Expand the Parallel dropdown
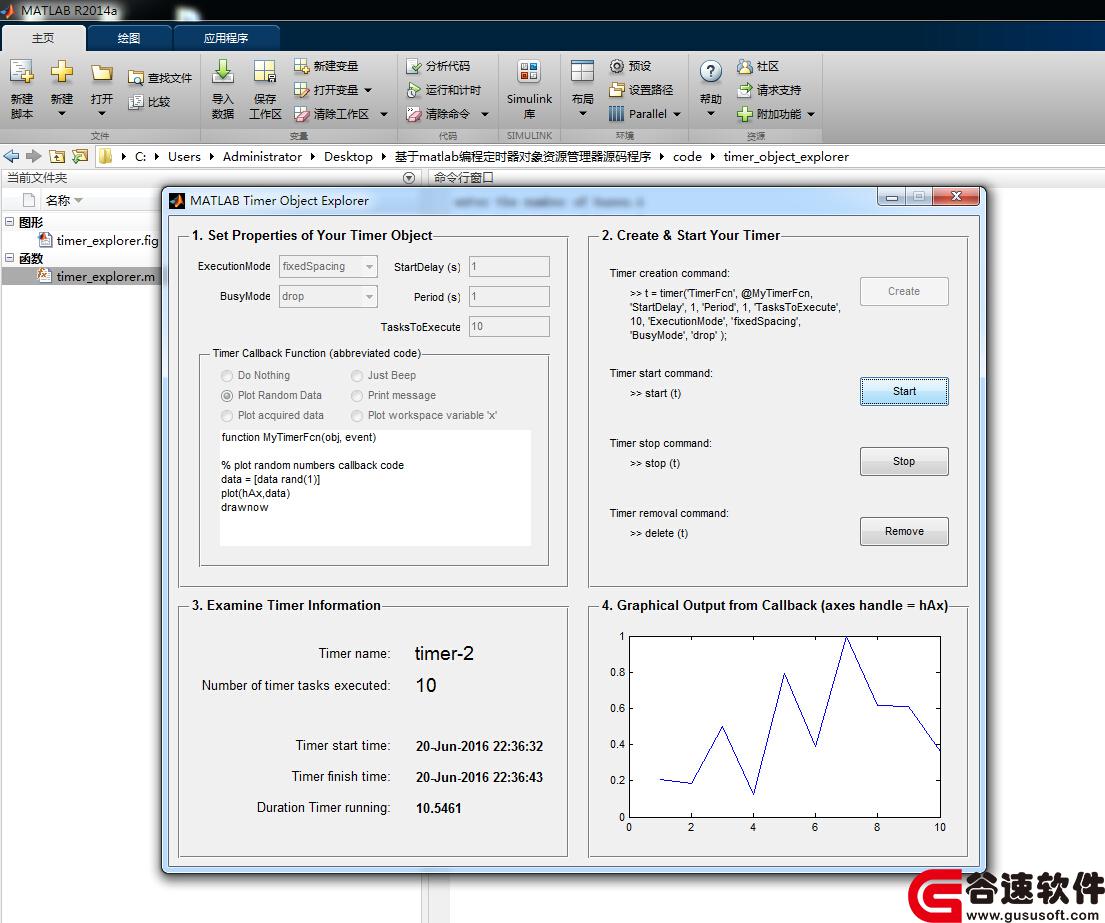 pyautogui.click(x=677, y=114)
